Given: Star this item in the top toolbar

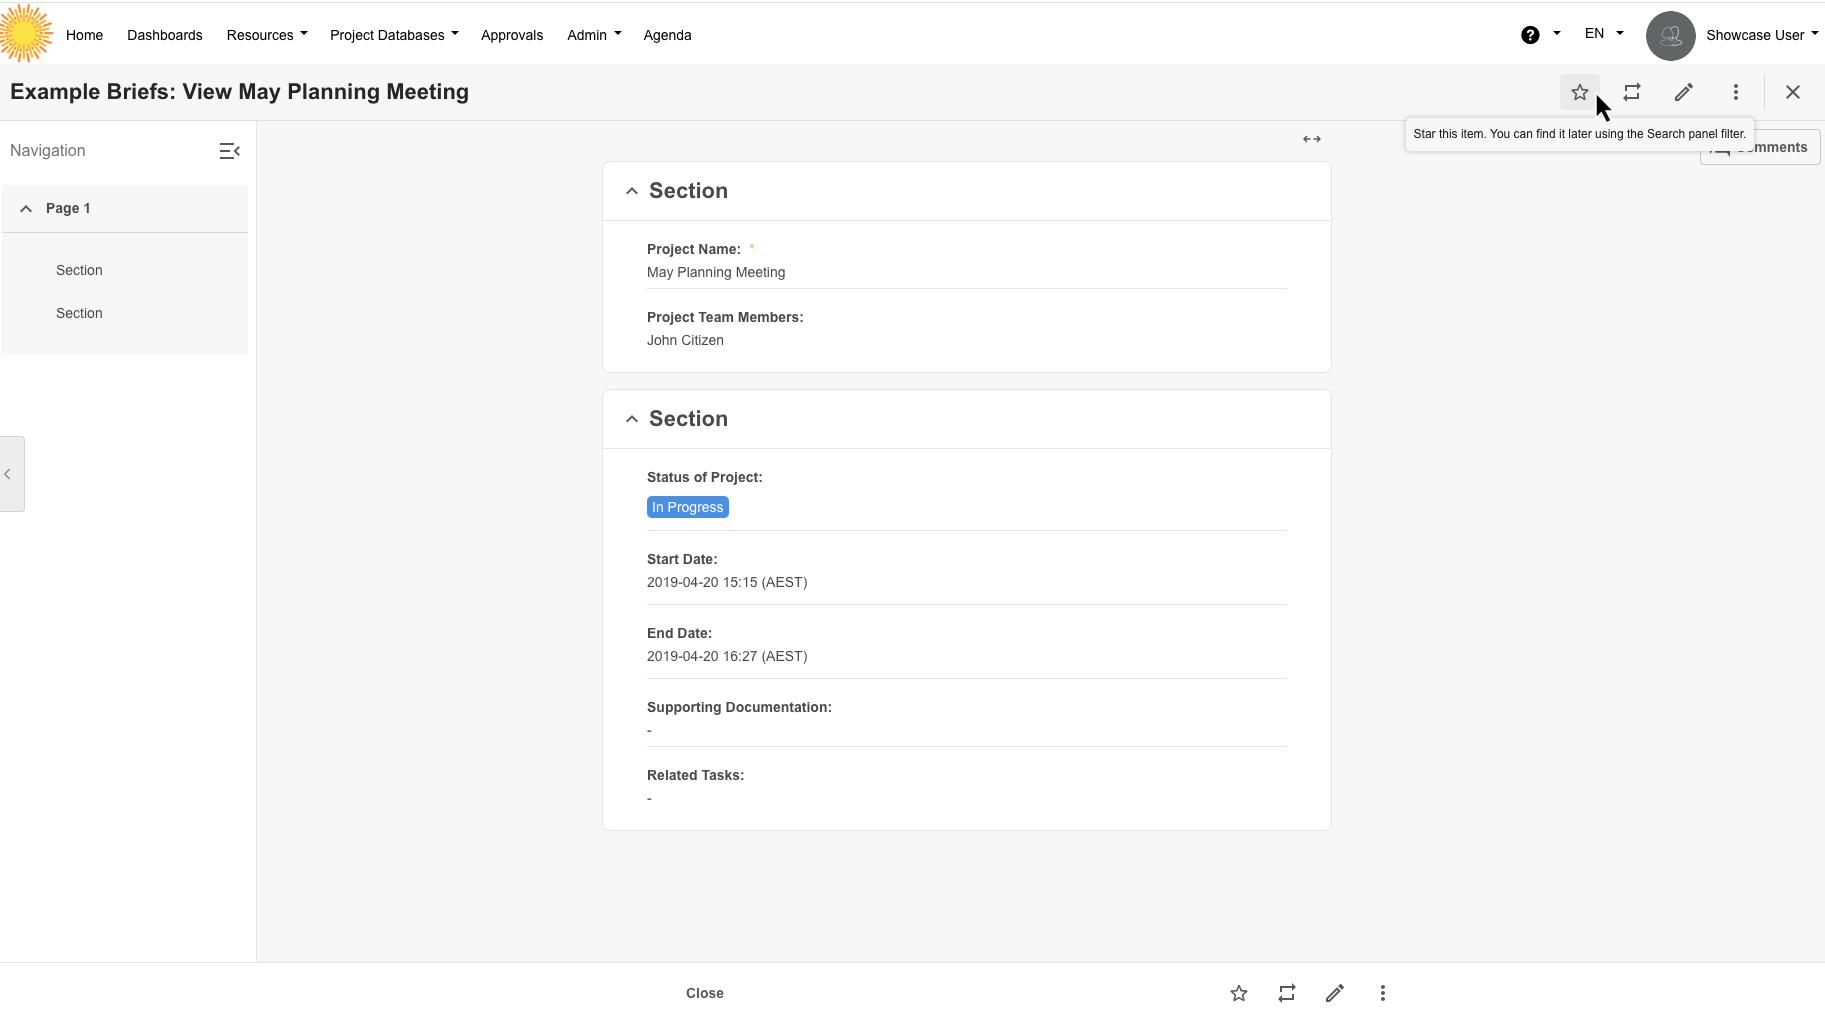Looking at the screenshot, I should [1579, 92].
